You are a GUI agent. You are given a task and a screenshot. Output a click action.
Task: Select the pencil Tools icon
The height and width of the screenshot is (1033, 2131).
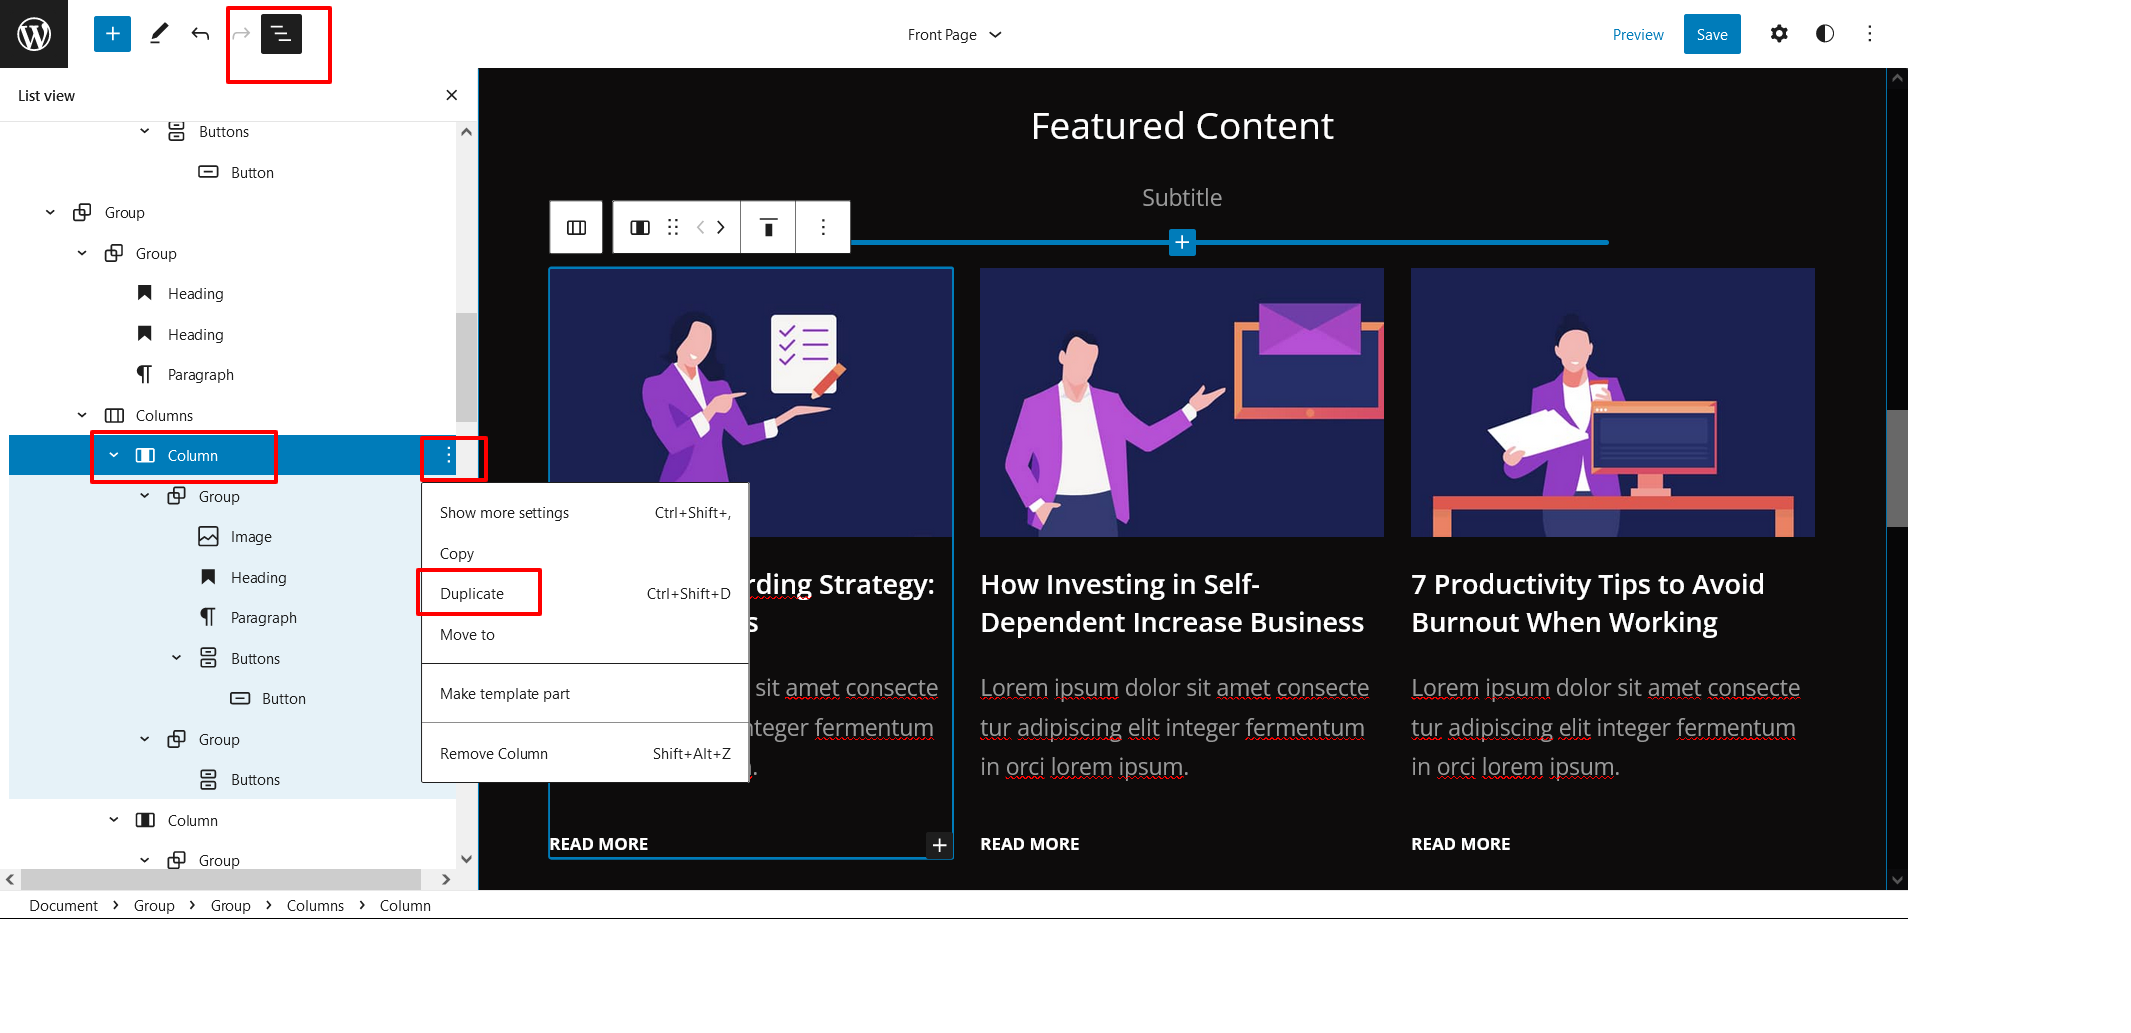[x=159, y=34]
